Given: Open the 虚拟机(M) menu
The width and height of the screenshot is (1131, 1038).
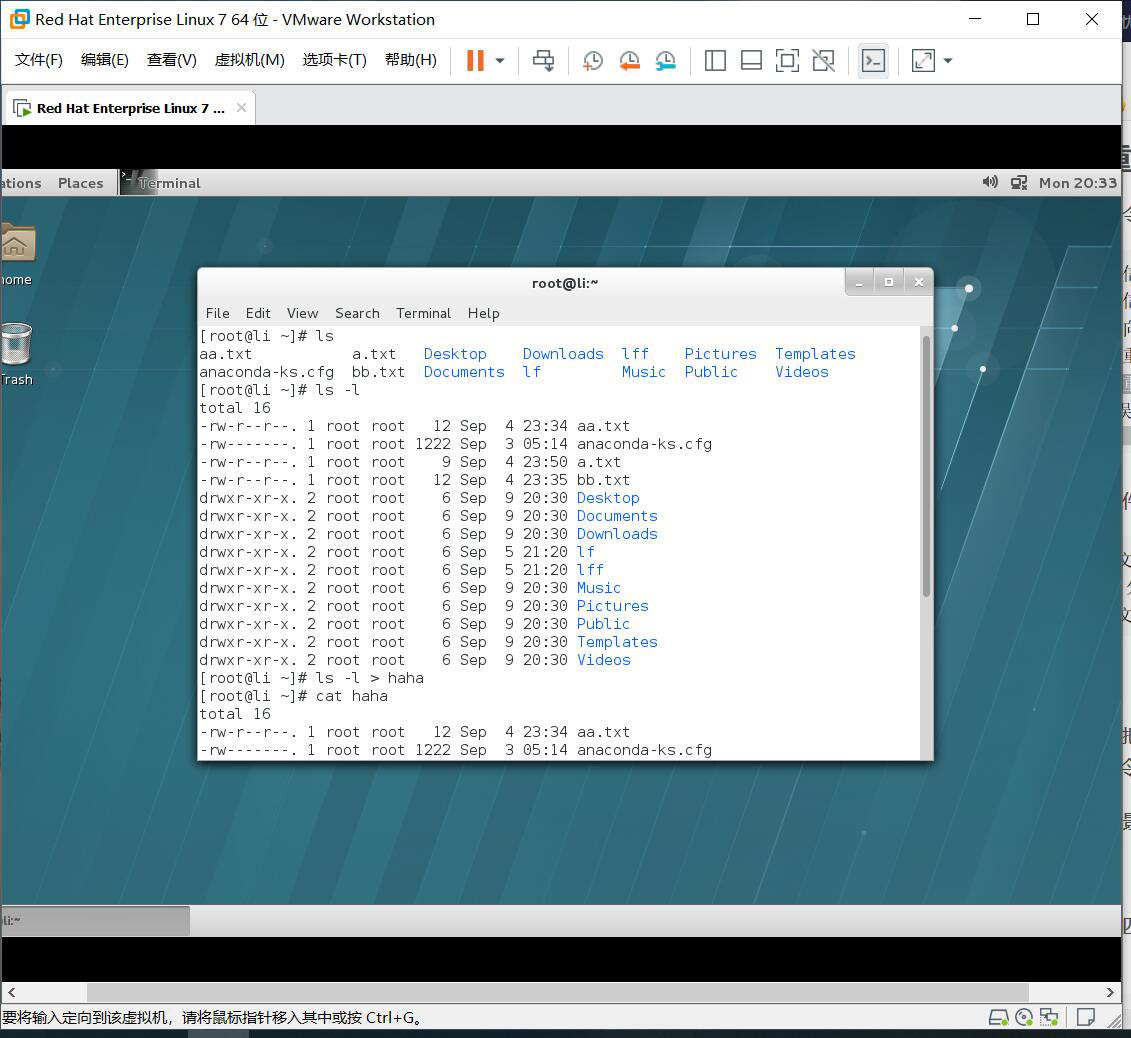Looking at the screenshot, I should [250, 60].
